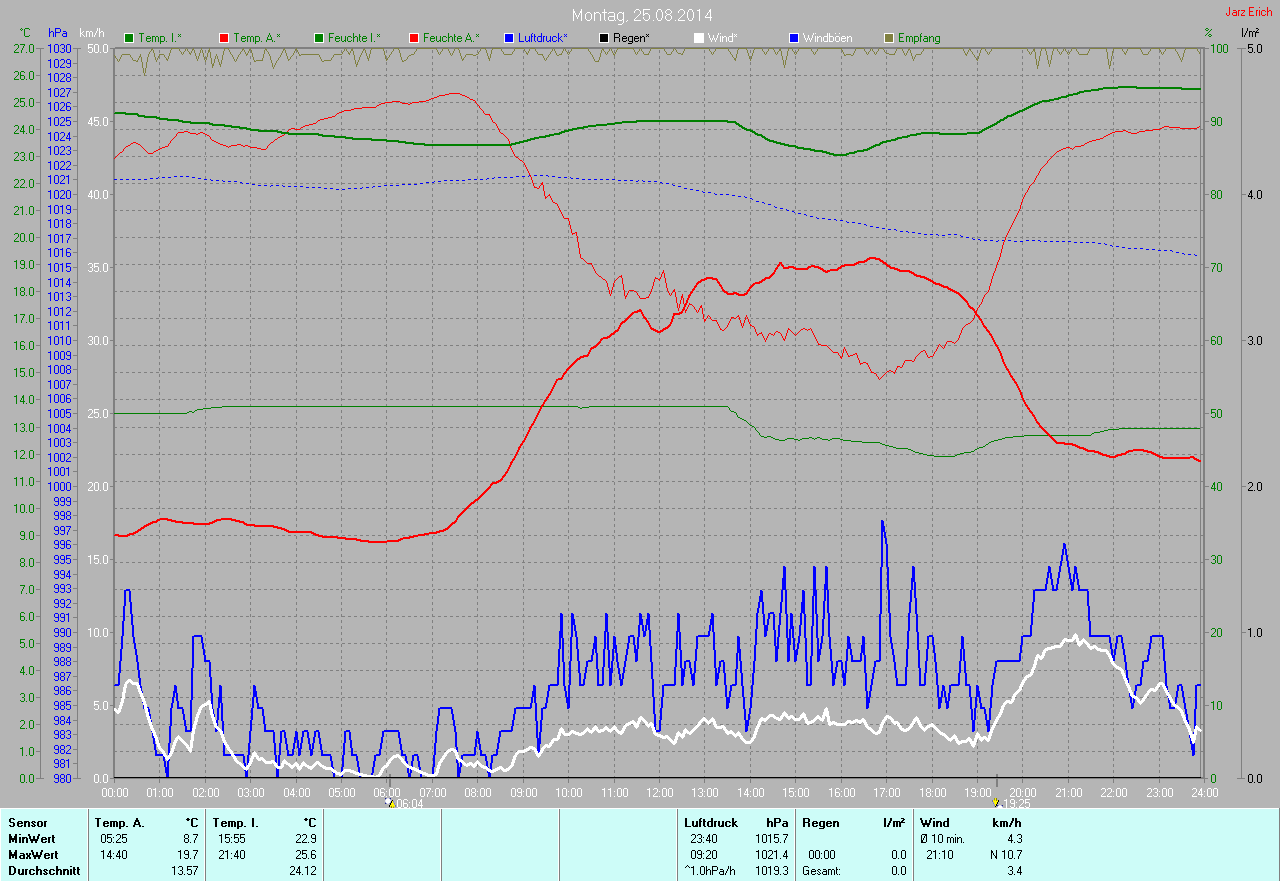1280x881 pixels.
Task: Click the sunrise marker at 06:04
Action: [390, 802]
